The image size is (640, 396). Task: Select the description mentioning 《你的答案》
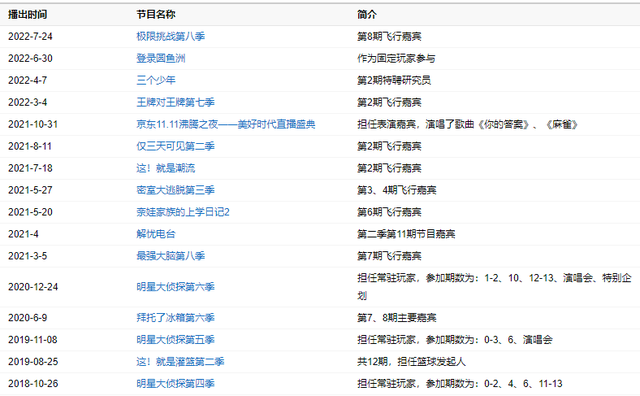[x=468, y=125]
